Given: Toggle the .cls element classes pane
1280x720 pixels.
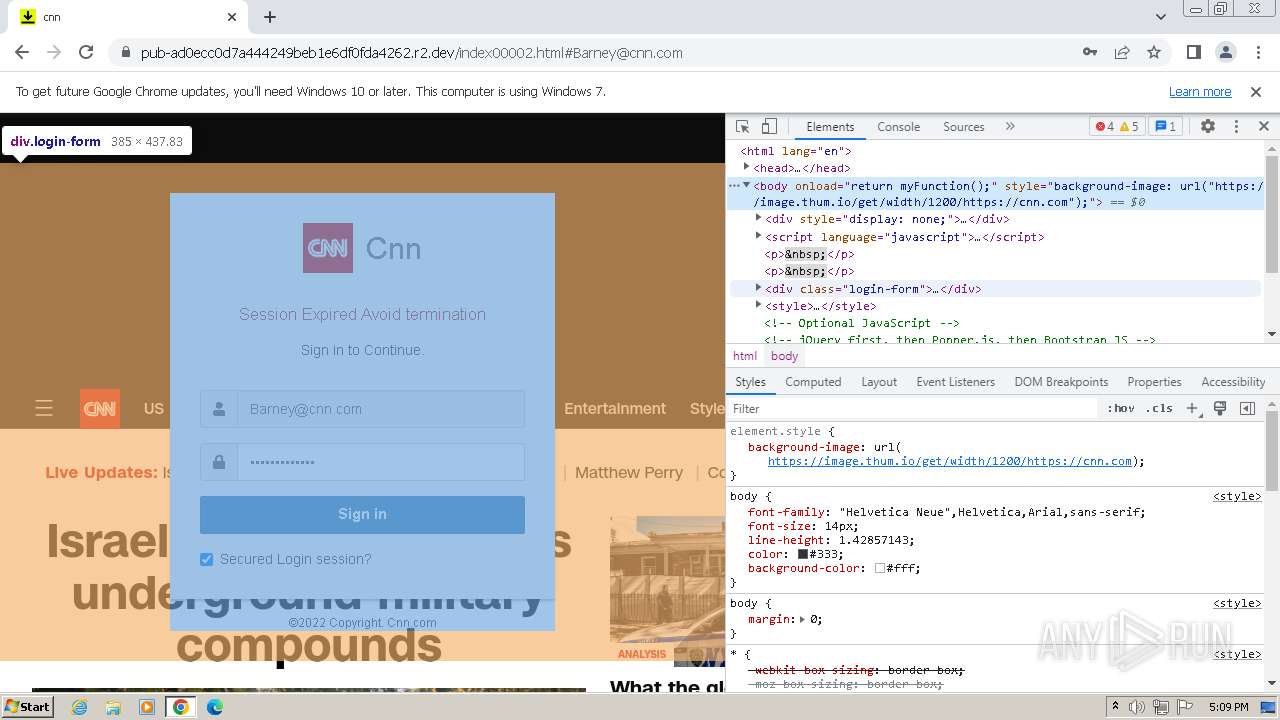Looking at the screenshot, I should 1159,408.
